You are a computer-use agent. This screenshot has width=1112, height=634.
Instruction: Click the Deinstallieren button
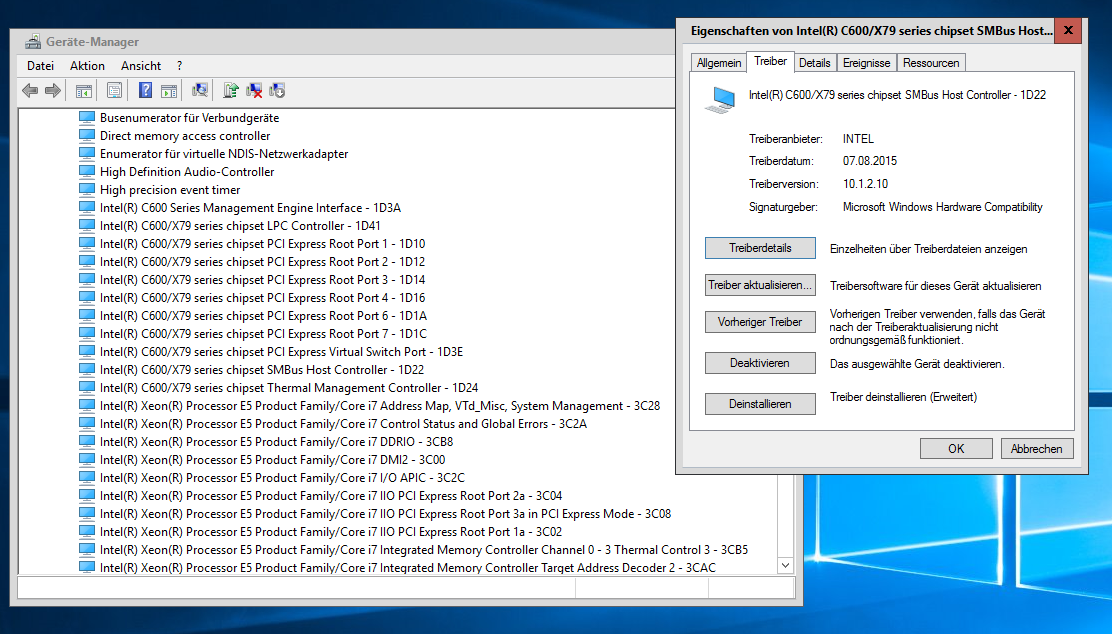tap(760, 404)
